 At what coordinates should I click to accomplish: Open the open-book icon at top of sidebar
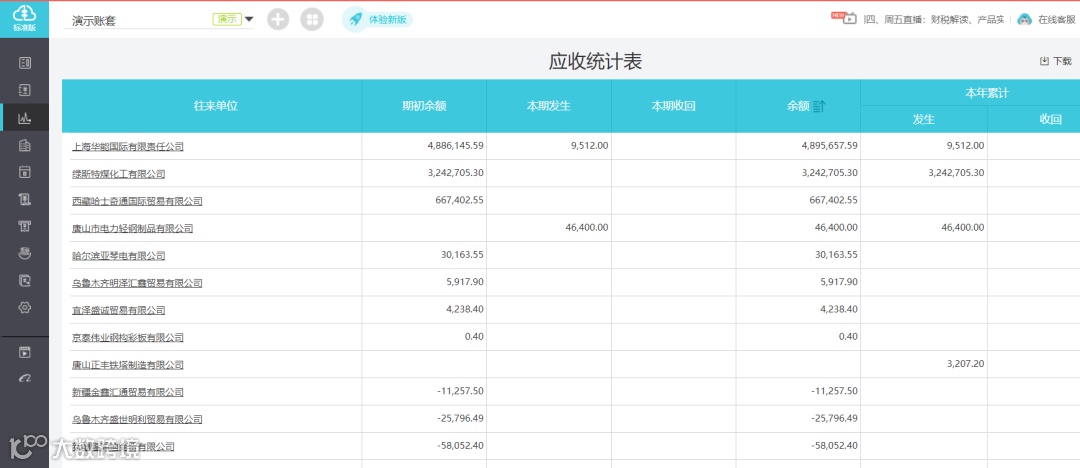pyautogui.click(x=25, y=63)
